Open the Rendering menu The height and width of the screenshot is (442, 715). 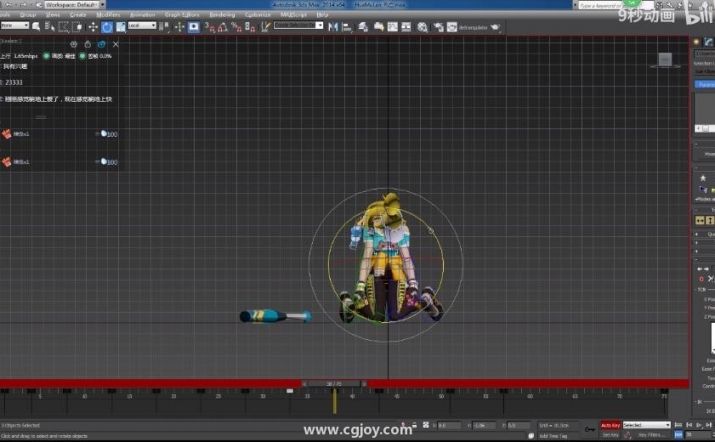[222, 15]
